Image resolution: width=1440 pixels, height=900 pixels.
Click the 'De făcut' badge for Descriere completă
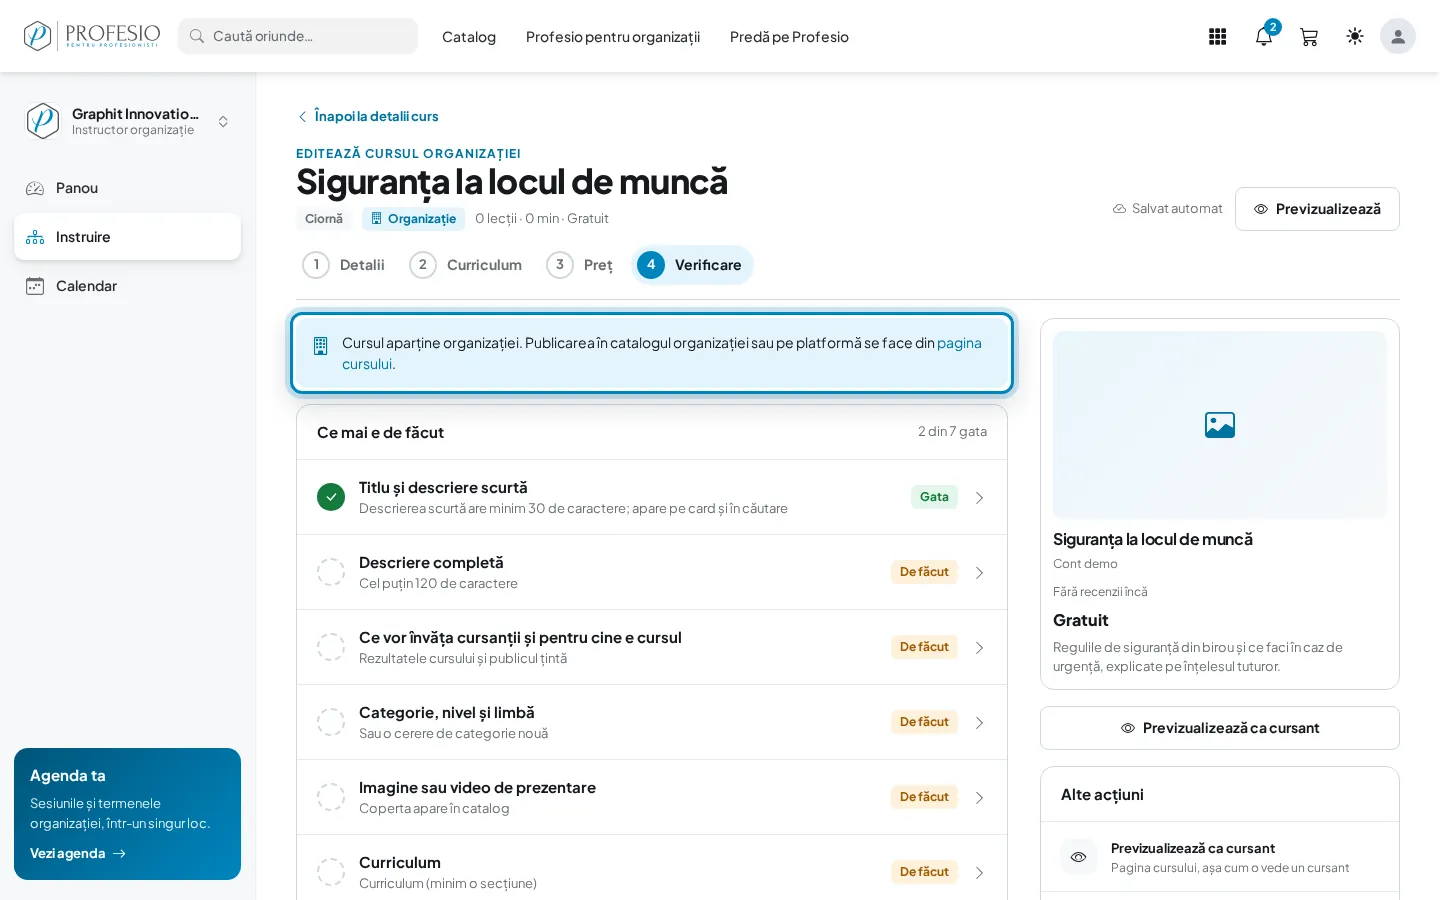tap(924, 572)
